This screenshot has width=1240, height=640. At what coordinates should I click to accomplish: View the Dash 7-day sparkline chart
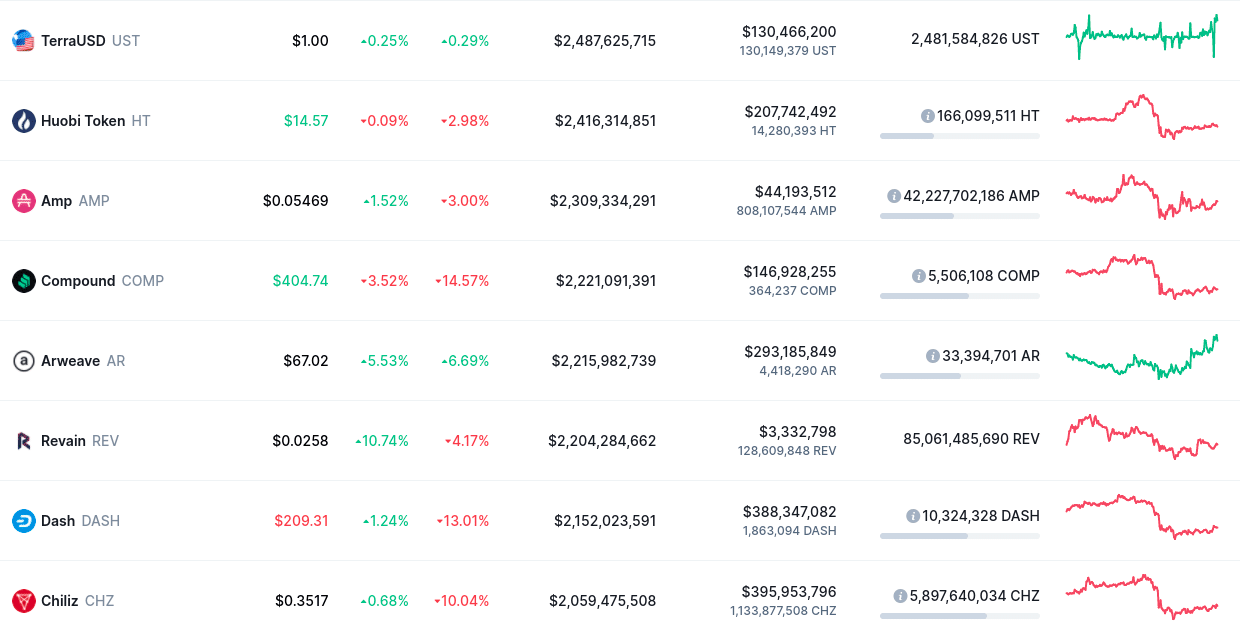1142,517
